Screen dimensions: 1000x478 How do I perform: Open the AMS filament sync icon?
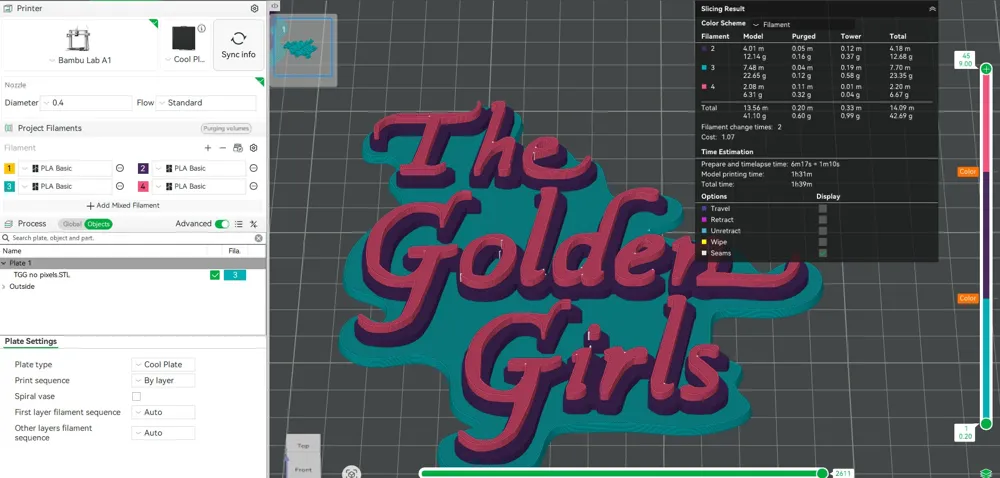(x=238, y=148)
